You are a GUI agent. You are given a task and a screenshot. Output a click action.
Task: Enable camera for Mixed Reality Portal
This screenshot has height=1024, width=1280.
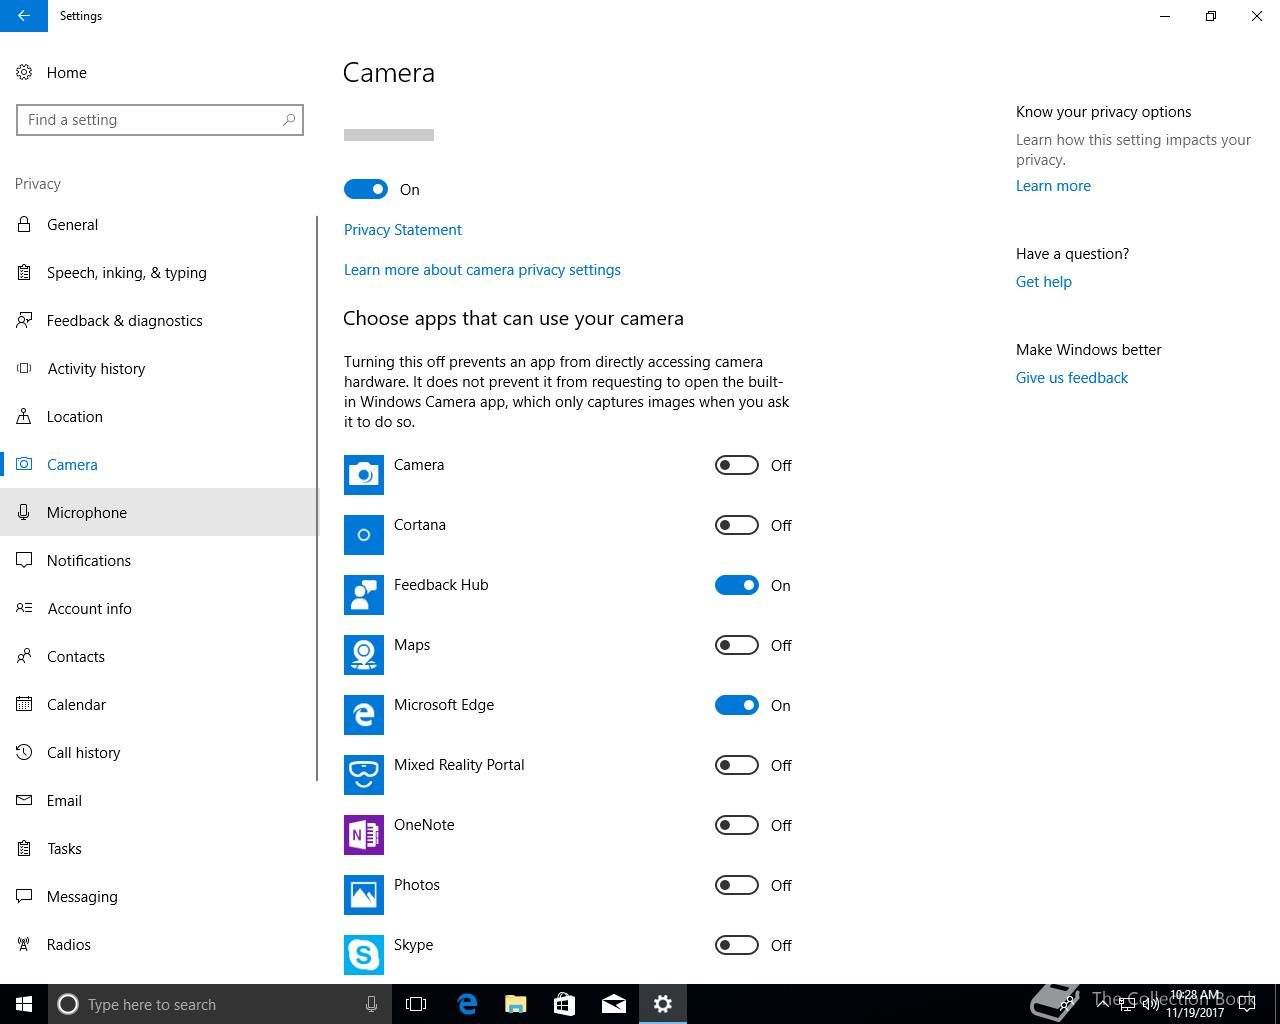point(737,765)
